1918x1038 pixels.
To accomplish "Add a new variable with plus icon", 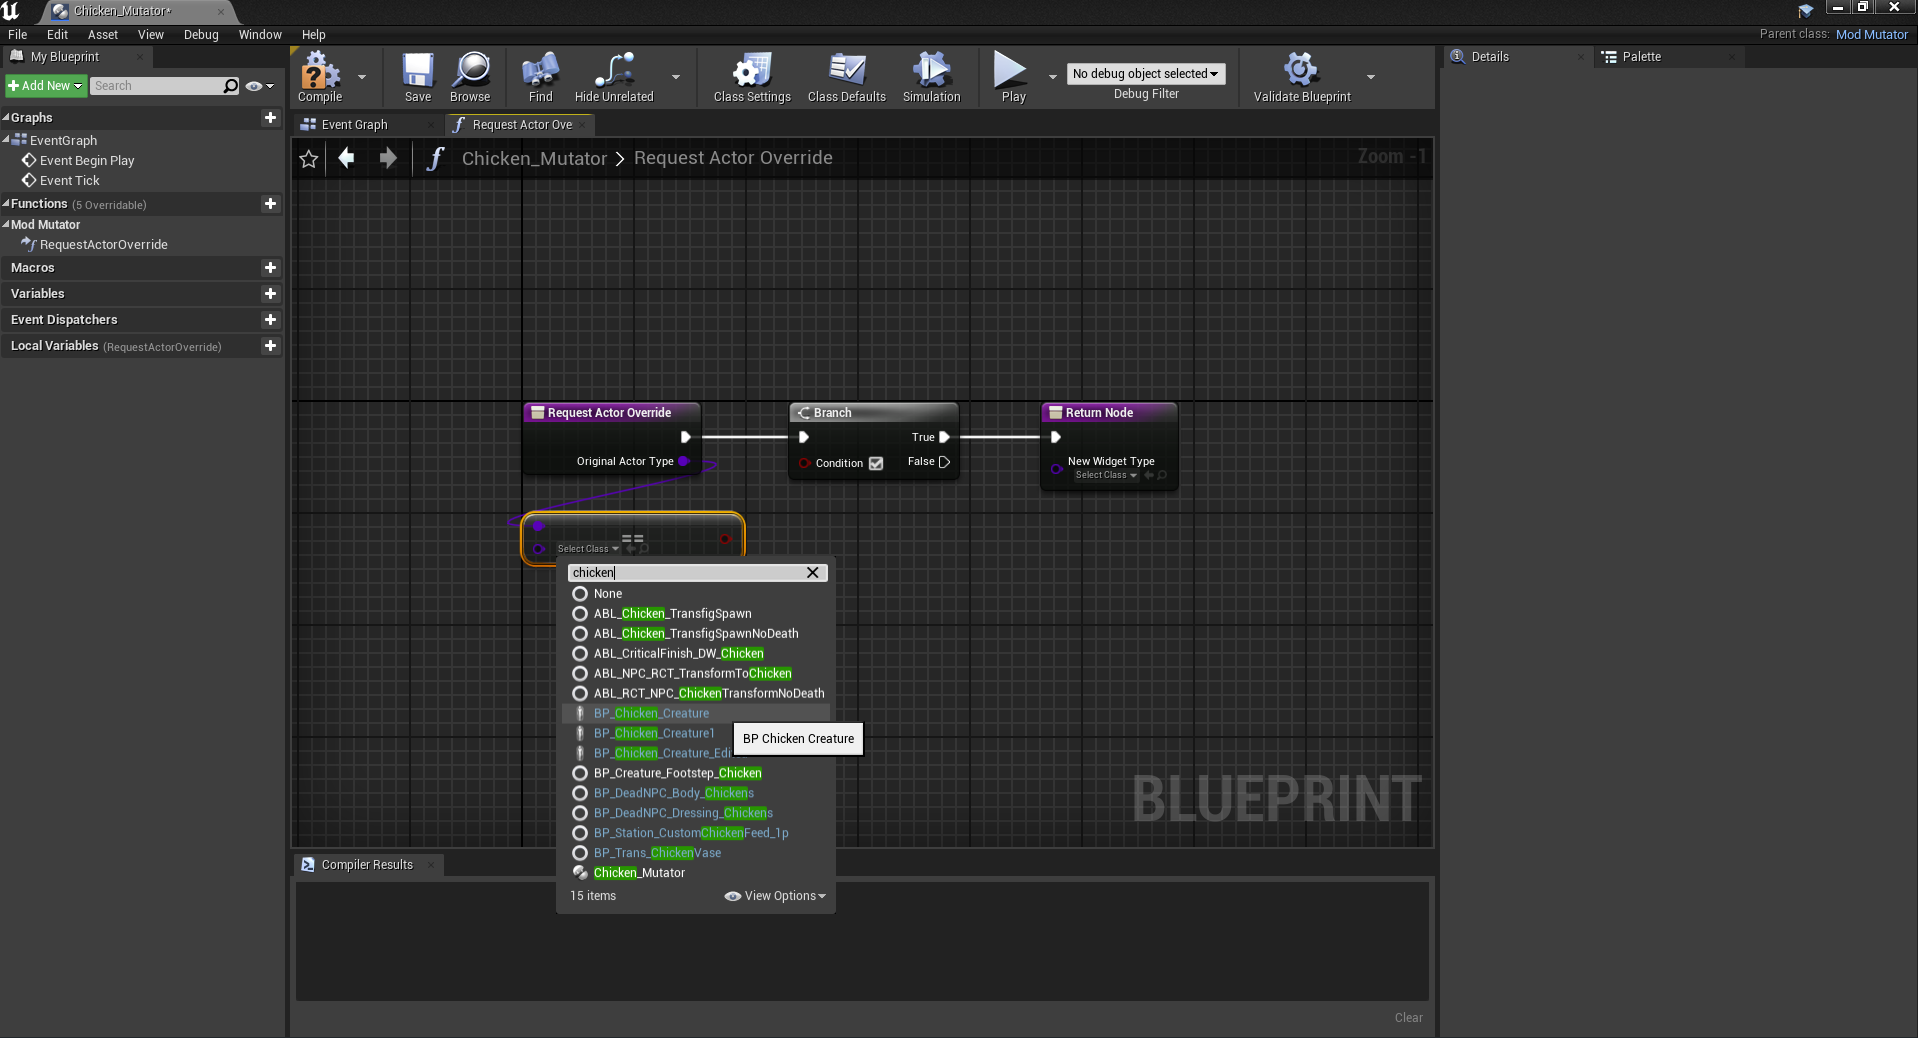I will 270,294.
